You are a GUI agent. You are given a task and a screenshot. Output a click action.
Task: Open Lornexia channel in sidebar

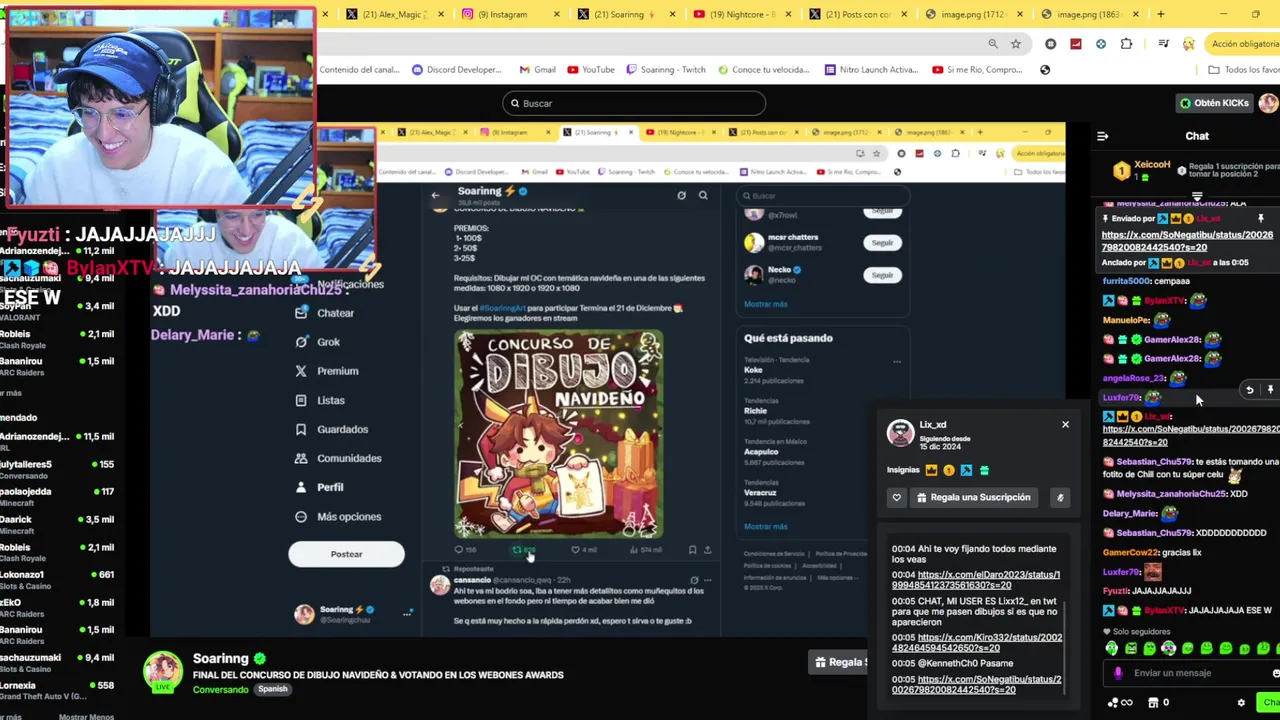click(57, 690)
